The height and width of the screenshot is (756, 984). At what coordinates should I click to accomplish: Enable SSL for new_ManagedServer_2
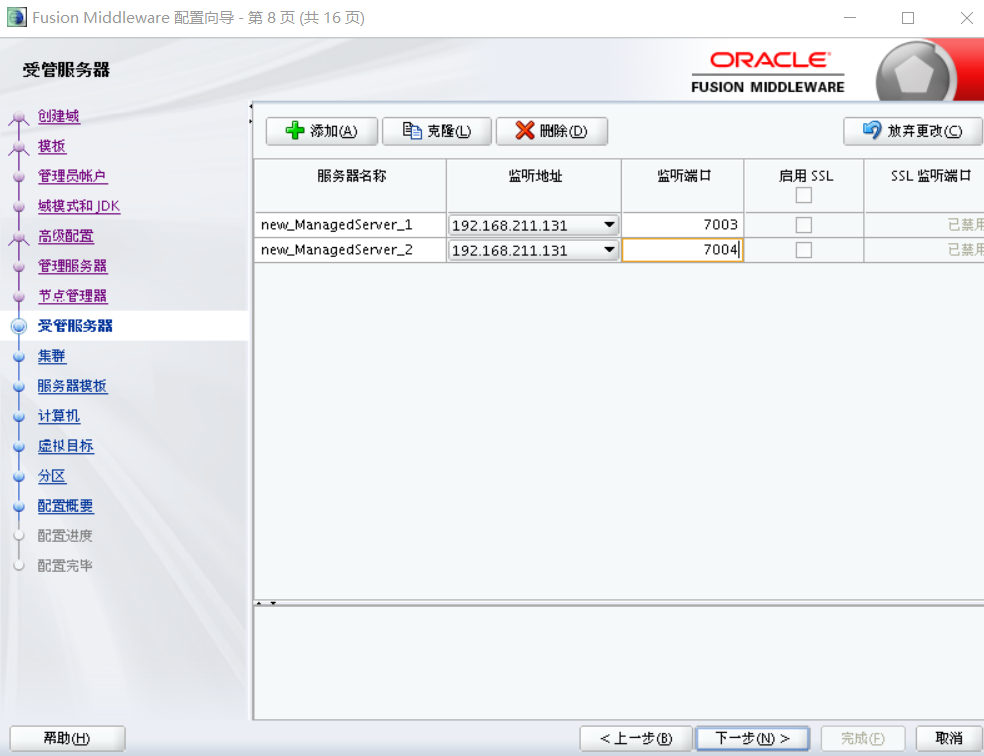(x=804, y=249)
